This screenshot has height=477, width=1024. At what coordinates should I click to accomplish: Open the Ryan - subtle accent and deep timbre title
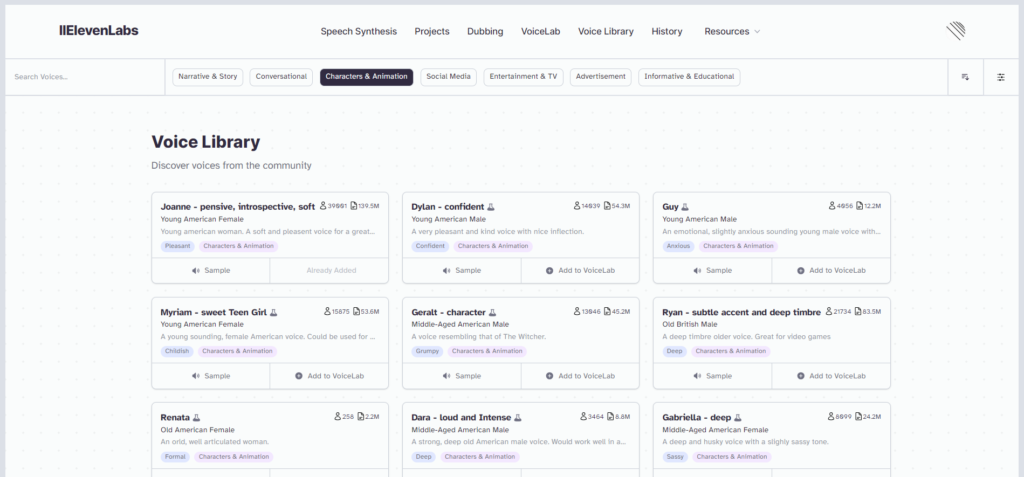(741, 312)
